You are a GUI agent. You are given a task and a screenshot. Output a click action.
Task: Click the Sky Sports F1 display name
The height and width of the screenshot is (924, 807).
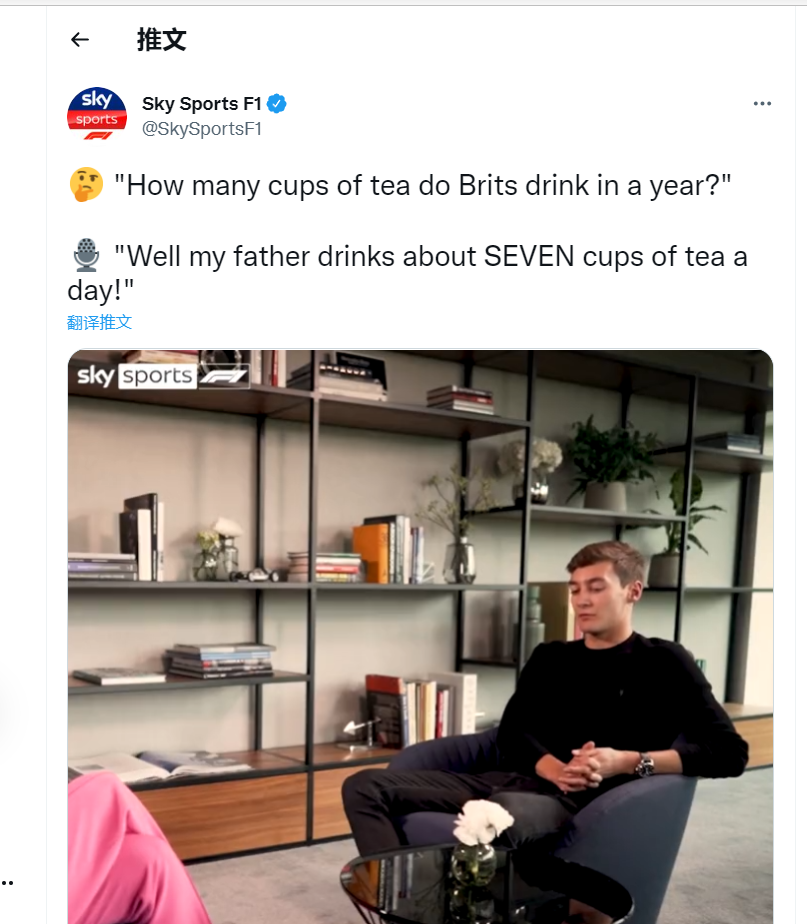click(201, 103)
